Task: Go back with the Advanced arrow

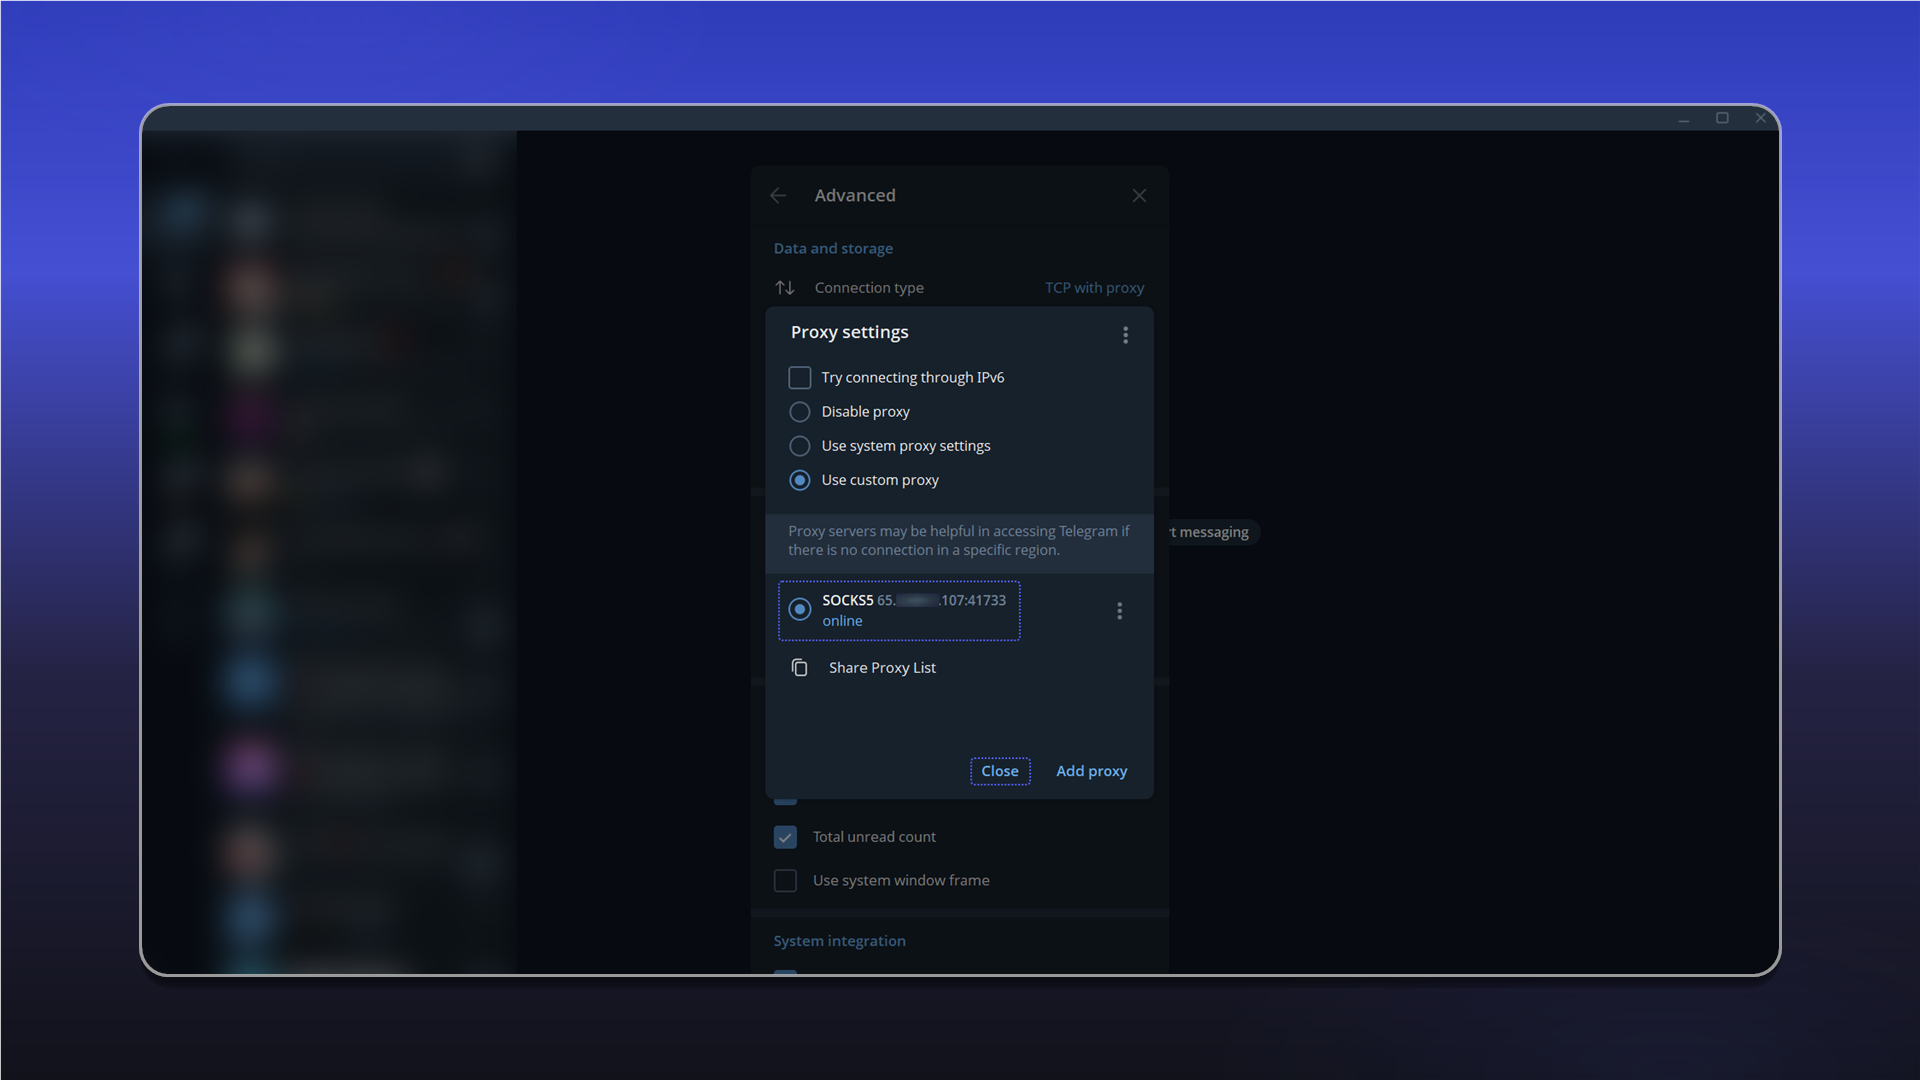Action: [778, 196]
